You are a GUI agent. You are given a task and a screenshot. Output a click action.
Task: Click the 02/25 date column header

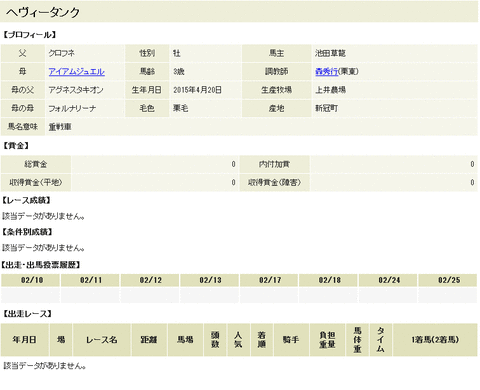point(448,280)
